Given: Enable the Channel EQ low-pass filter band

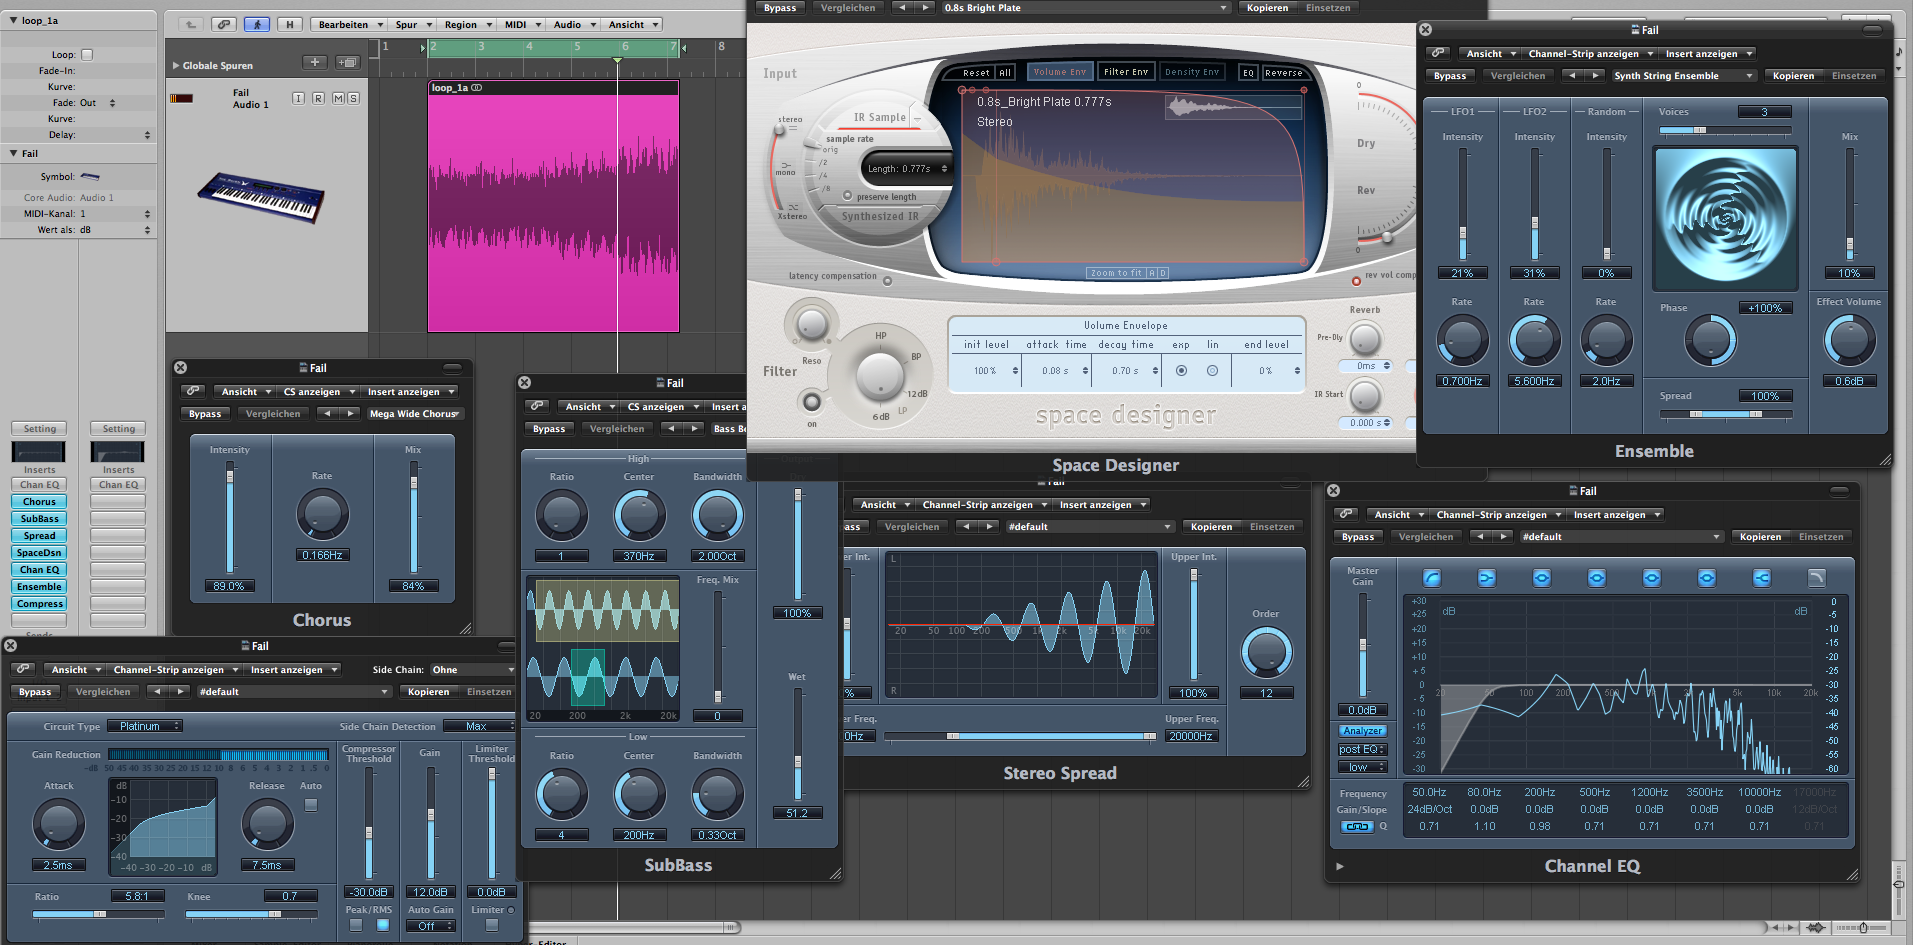Looking at the screenshot, I should point(1817,578).
